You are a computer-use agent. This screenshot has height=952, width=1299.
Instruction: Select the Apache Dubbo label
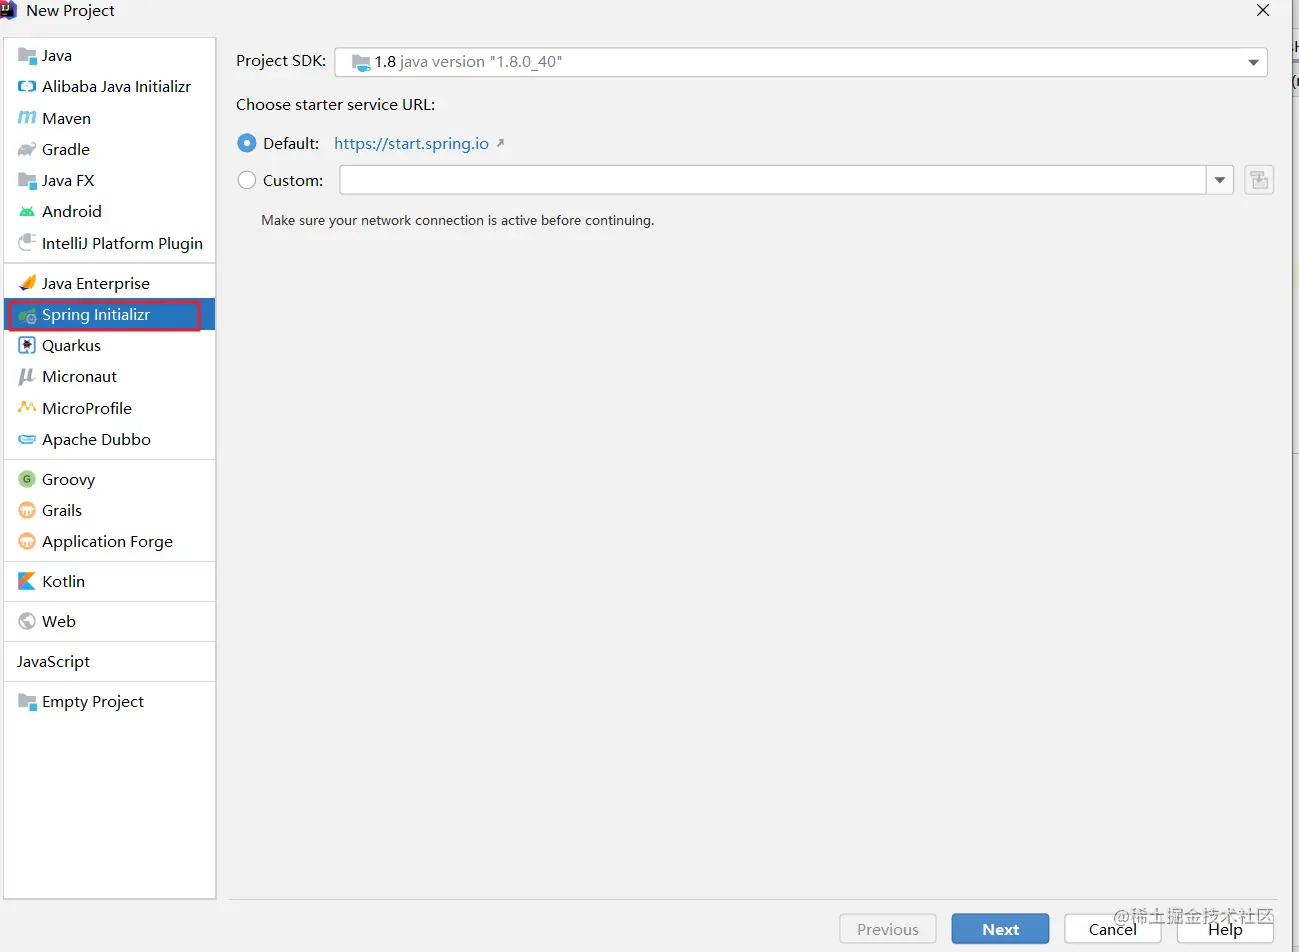(96, 439)
